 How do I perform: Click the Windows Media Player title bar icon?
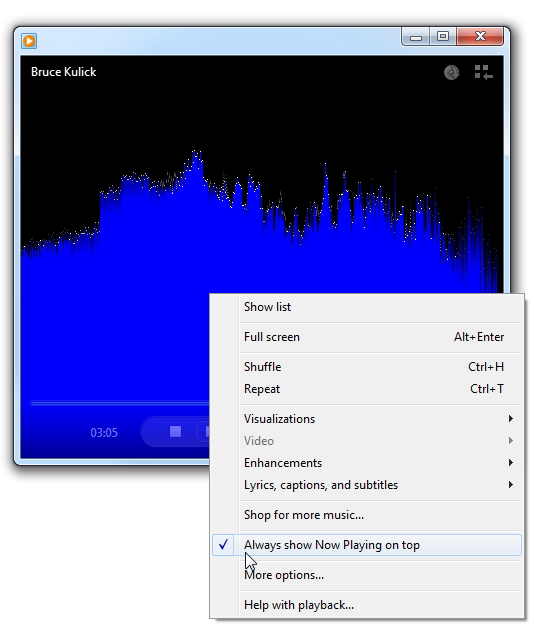29,41
